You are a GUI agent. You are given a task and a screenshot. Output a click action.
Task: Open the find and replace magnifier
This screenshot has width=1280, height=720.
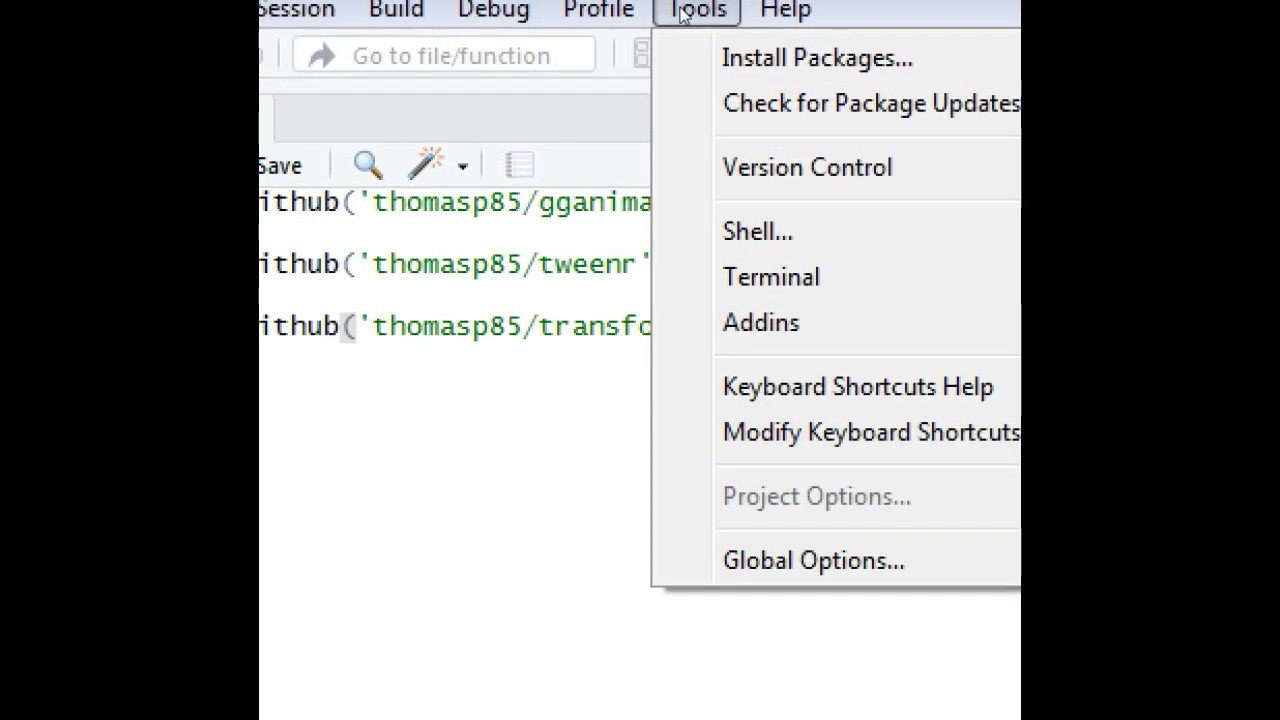click(x=368, y=165)
